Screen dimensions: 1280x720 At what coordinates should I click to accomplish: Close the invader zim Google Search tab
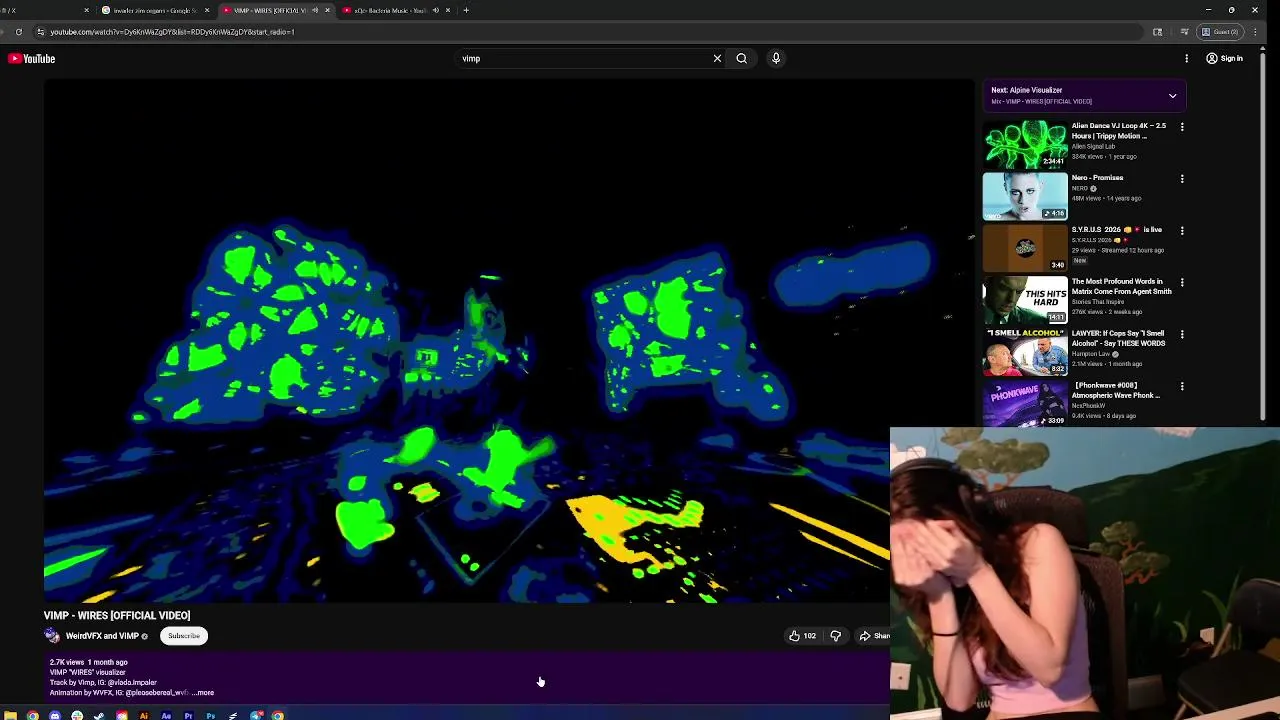click(x=207, y=10)
